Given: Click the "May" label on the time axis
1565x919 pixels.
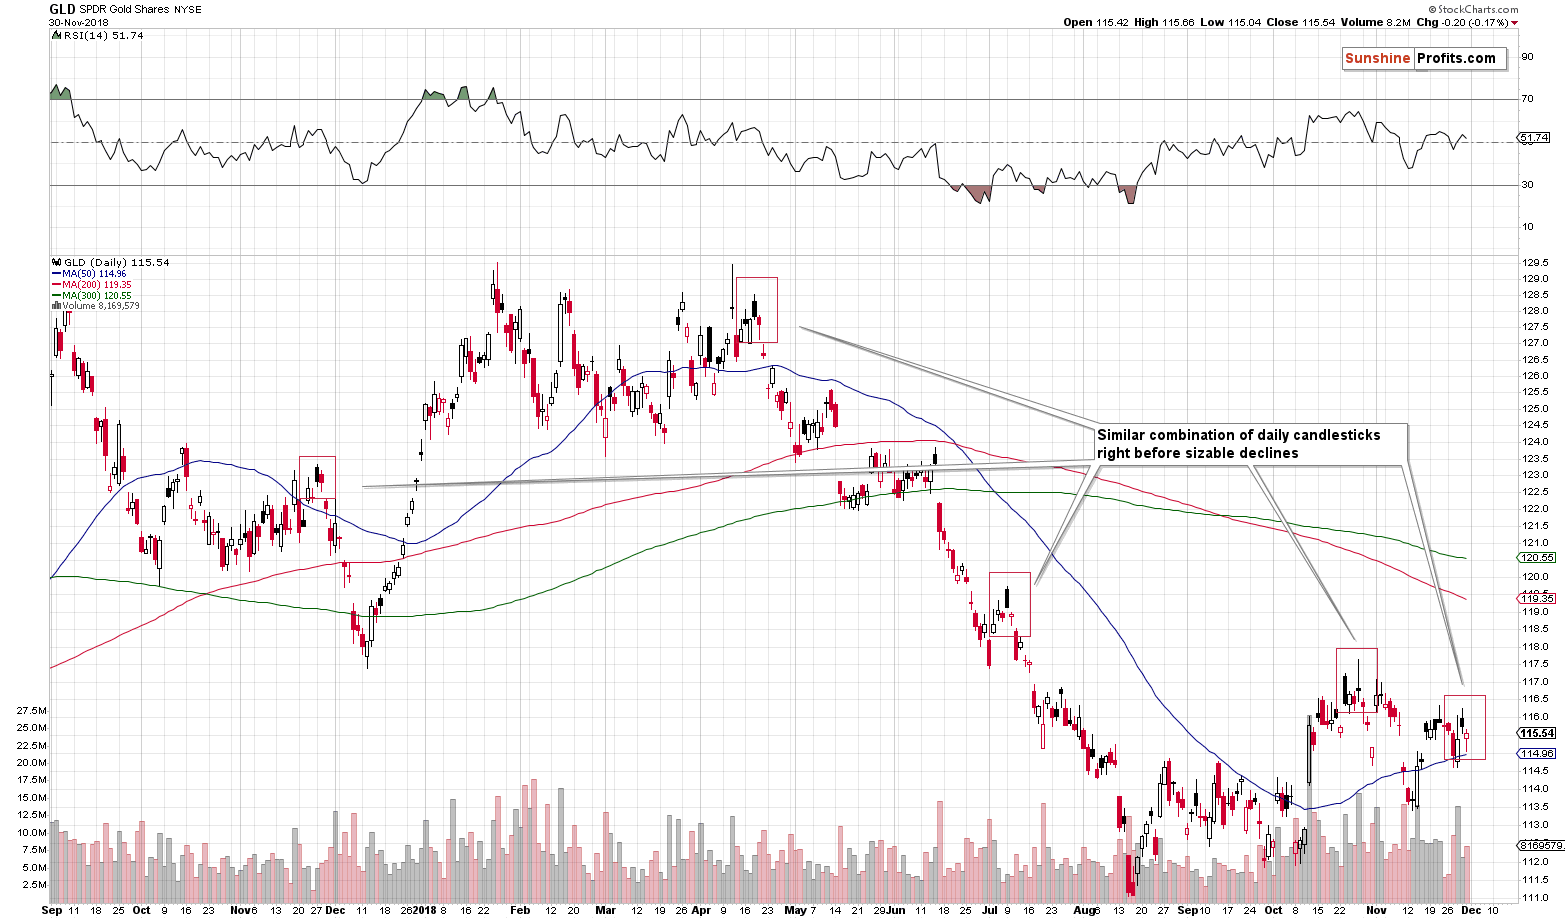Looking at the screenshot, I should click(795, 911).
